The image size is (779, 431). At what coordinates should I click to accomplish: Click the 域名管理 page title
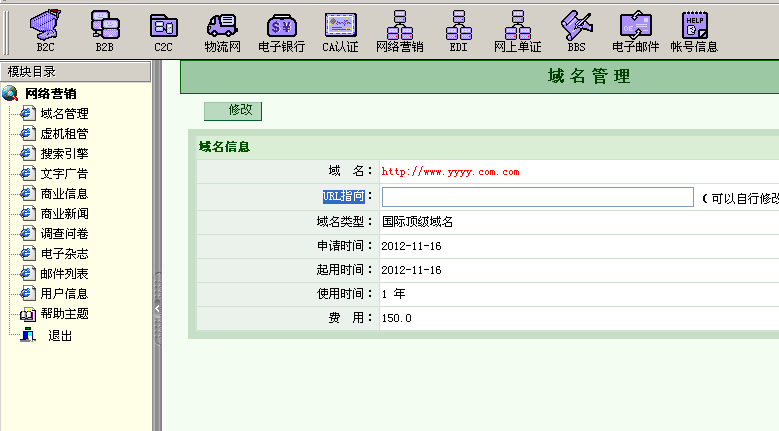(x=589, y=76)
